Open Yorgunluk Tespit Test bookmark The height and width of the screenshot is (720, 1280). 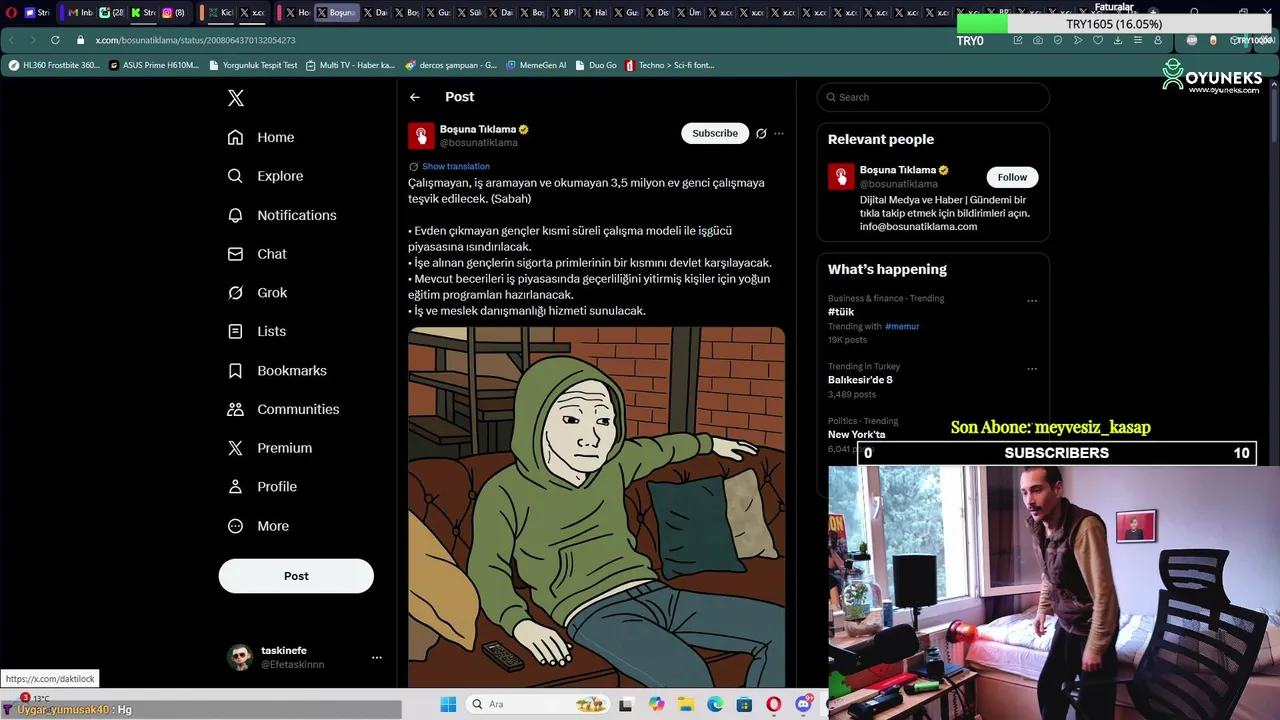click(x=253, y=65)
